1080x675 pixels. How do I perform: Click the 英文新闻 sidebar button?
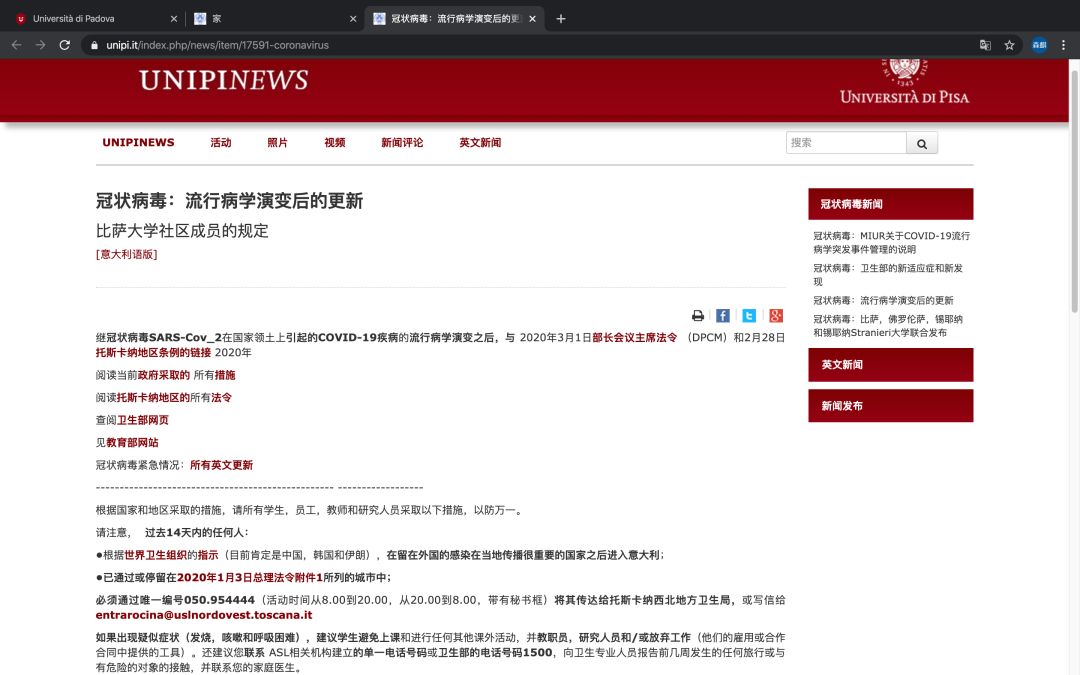click(891, 364)
